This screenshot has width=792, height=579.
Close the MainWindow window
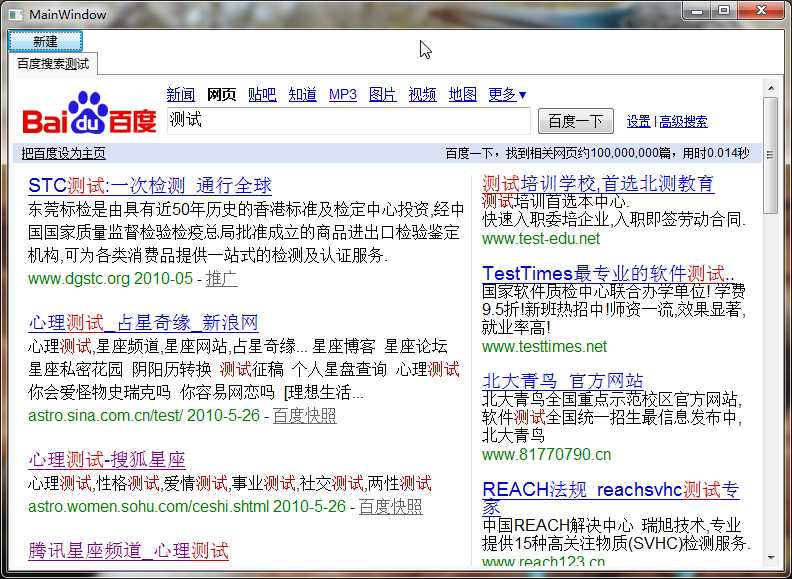click(761, 10)
